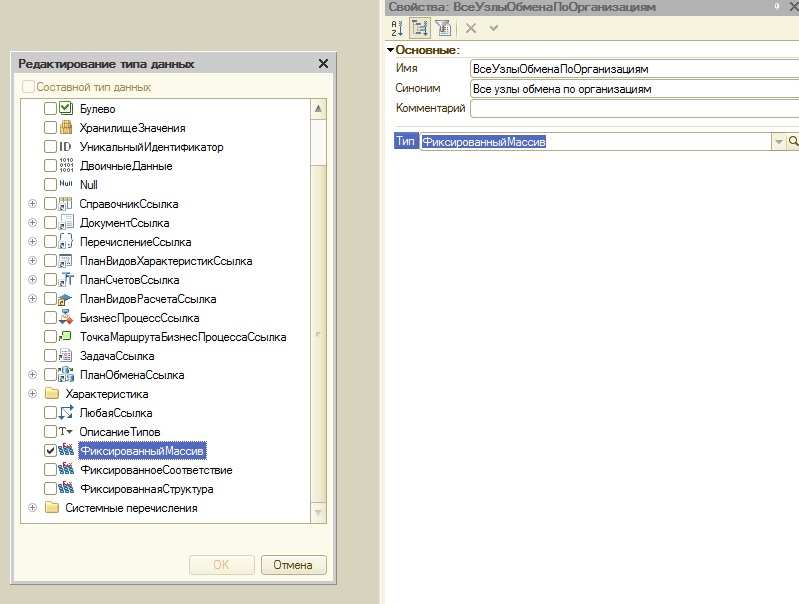
Task: Expand the Системные перечисления folder
Action: pyautogui.click(x=32, y=508)
